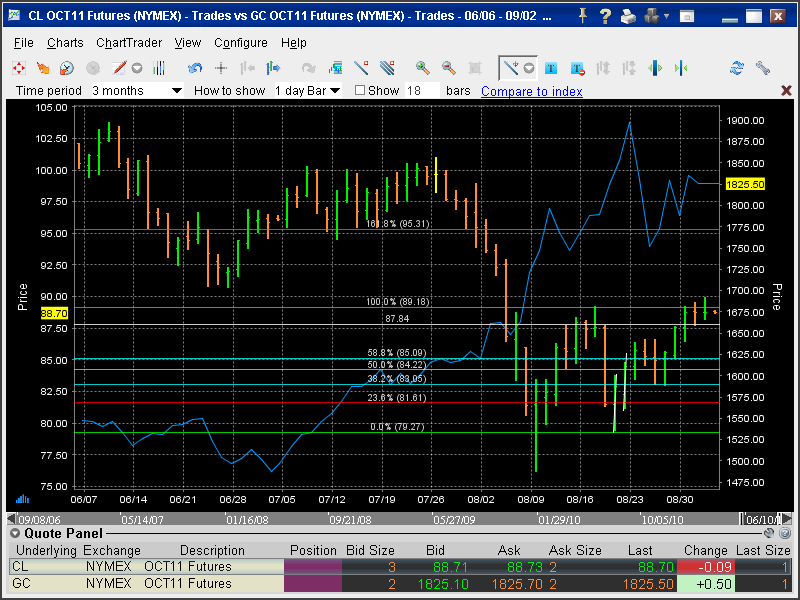This screenshot has height=600, width=800.
Task: Open the File menu
Action: [x=23, y=43]
